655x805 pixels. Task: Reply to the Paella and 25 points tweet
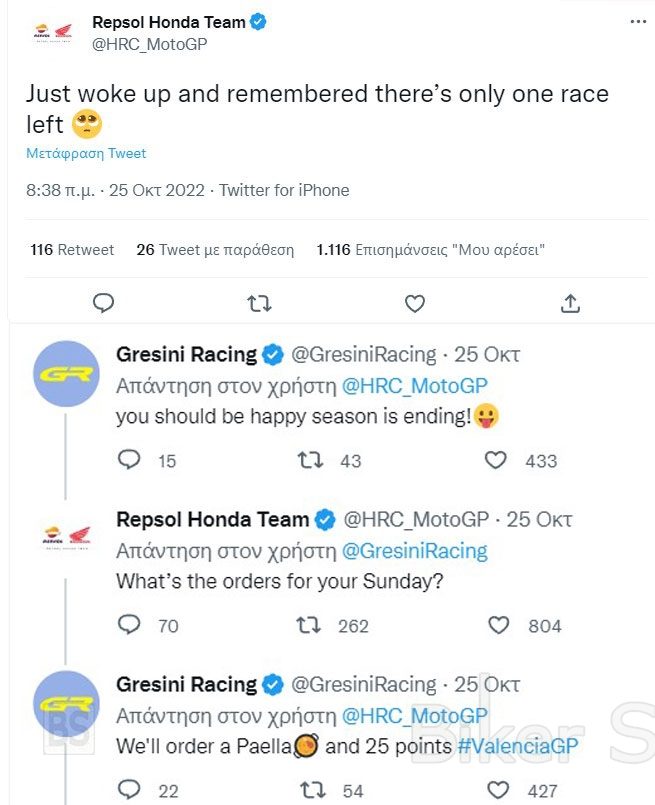coord(129,790)
